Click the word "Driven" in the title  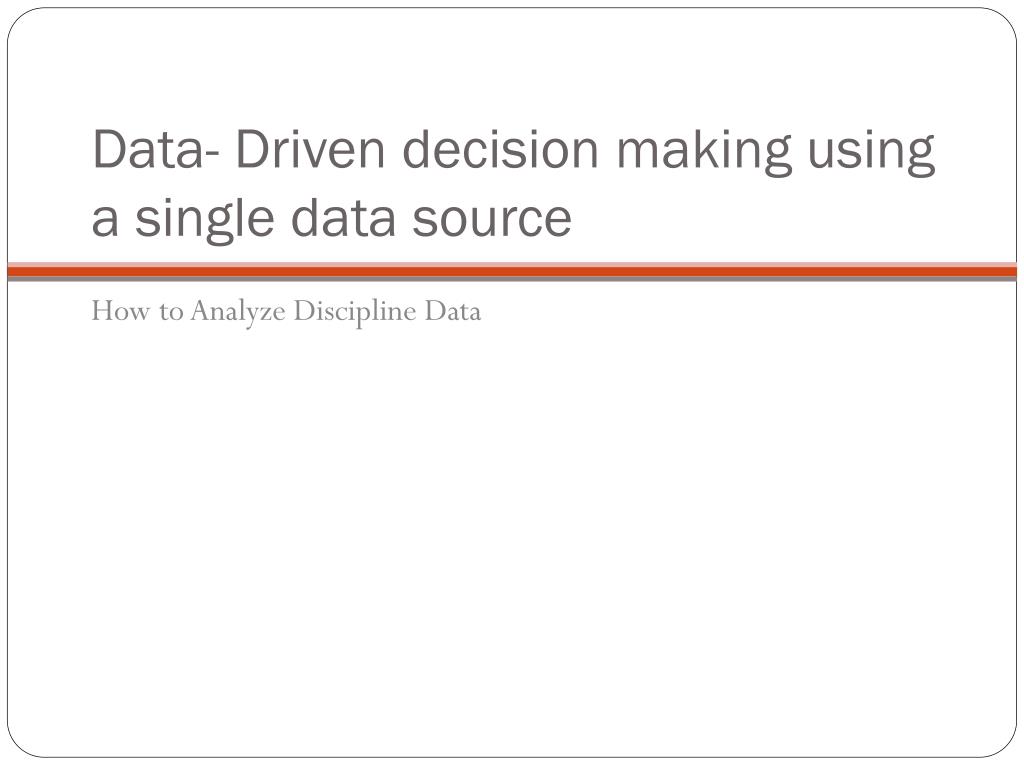click(x=310, y=150)
